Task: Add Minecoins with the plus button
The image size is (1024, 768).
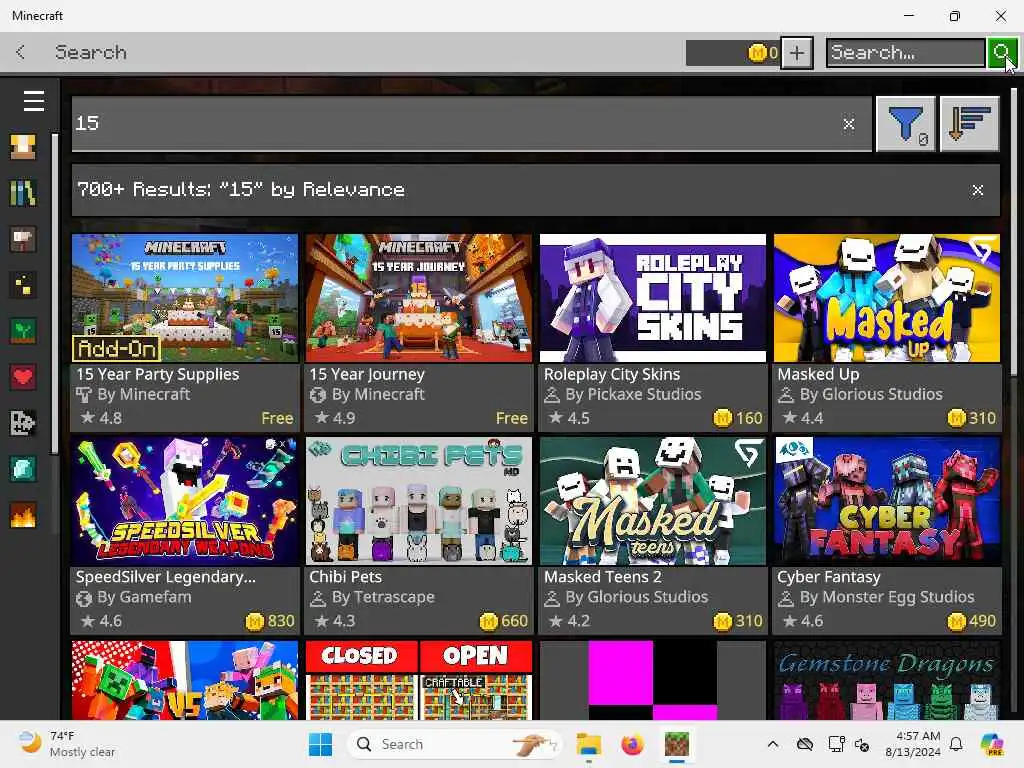Action: 797,53
